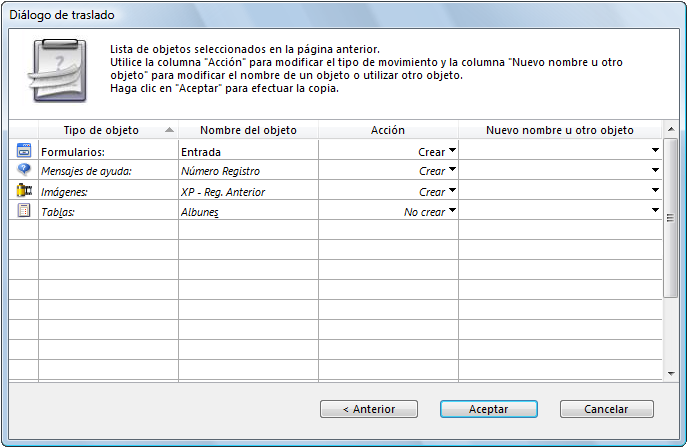The width and height of the screenshot is (687, 448).
Task: Click the scrollbar up arrow
Action: pos(671,130)
